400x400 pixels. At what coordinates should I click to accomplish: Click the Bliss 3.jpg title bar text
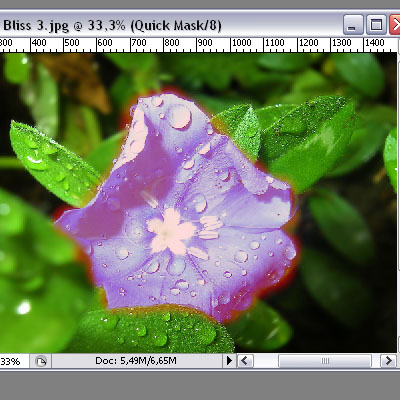[112, 25]
